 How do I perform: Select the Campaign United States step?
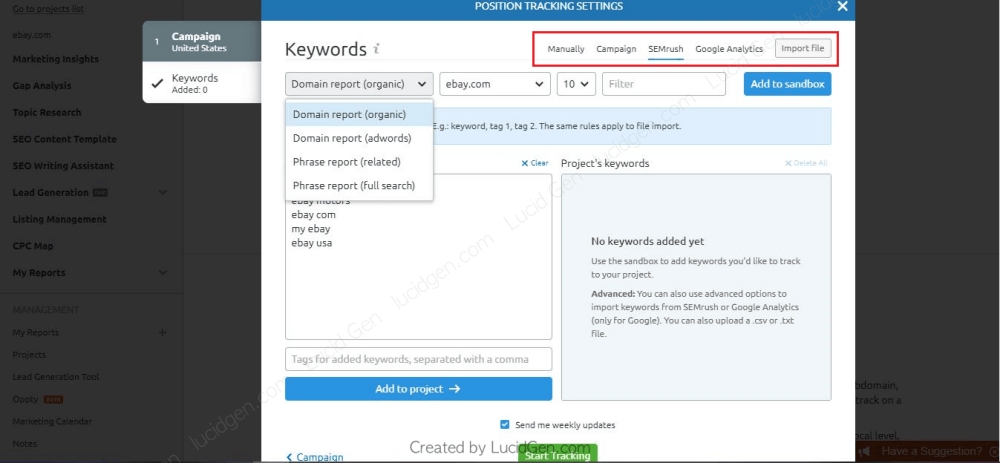coord(202,42)
